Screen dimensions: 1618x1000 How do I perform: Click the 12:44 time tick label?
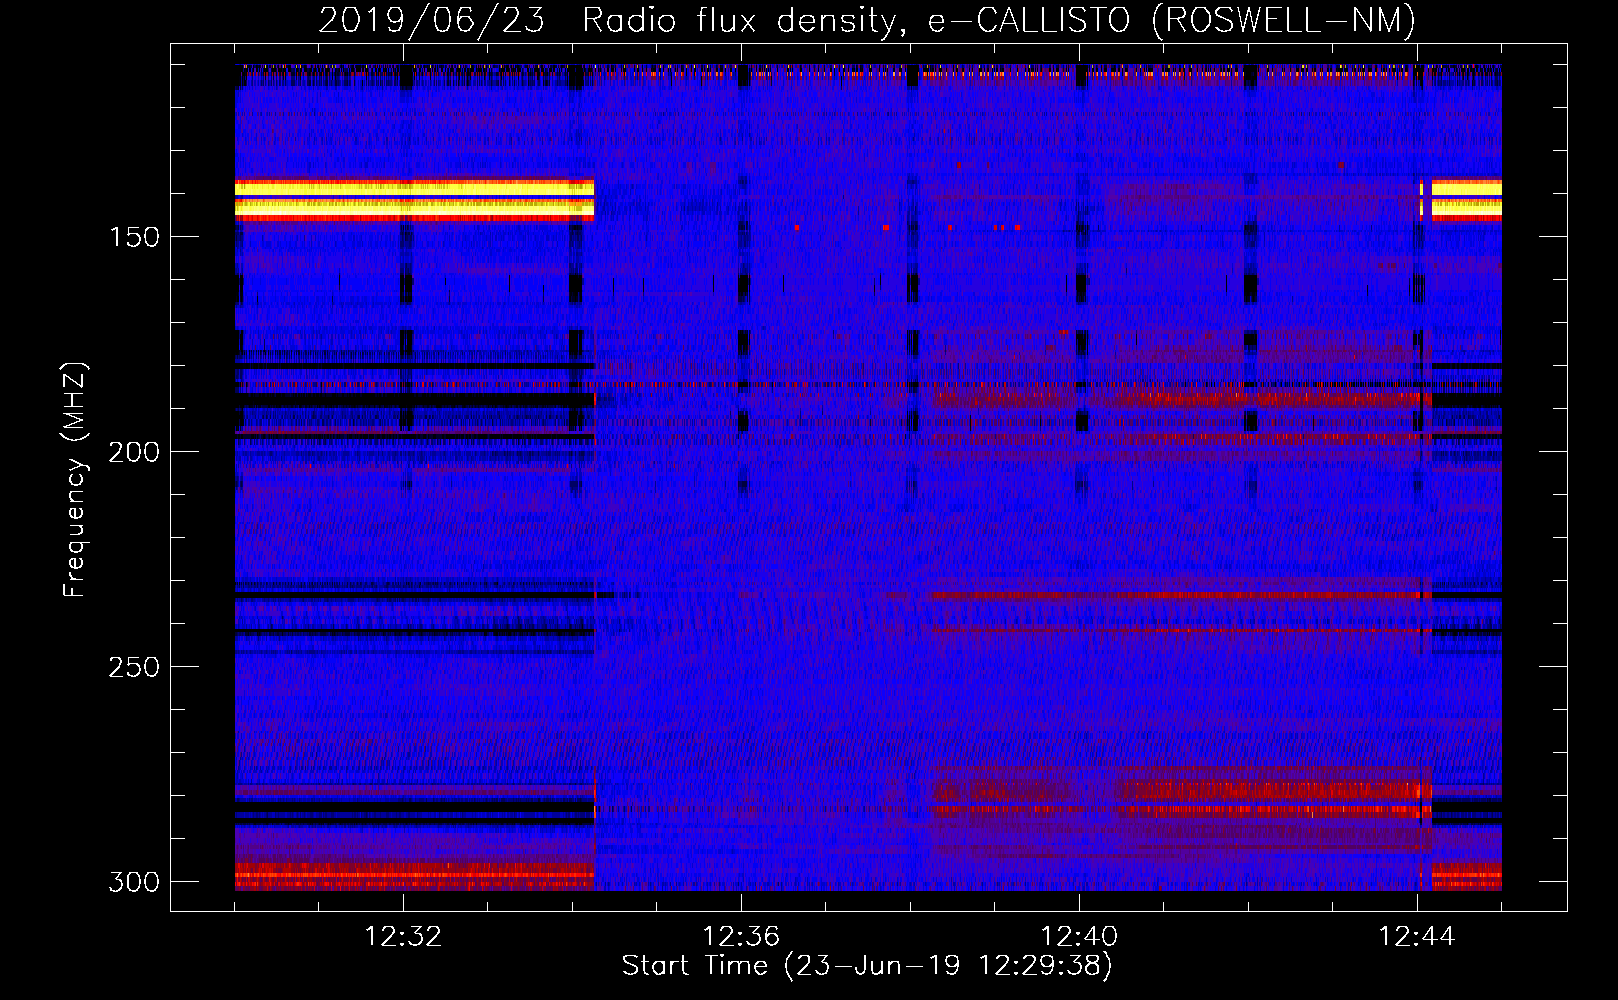click(1417, 937)
